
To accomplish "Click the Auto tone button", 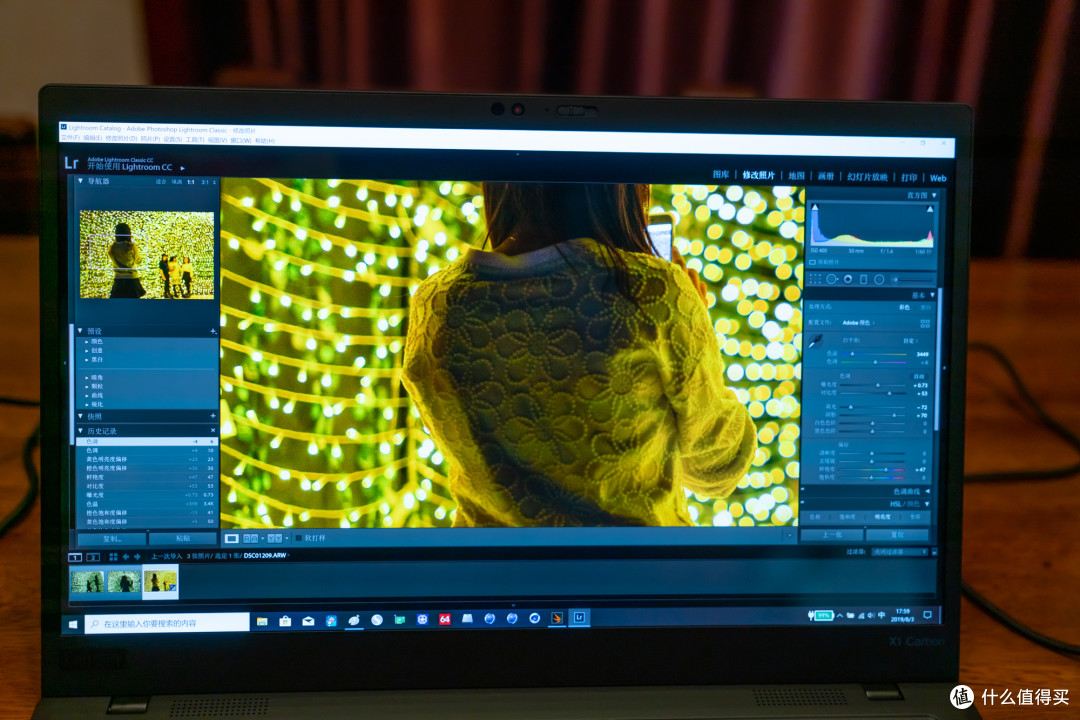I will click(x=919, y=377).
